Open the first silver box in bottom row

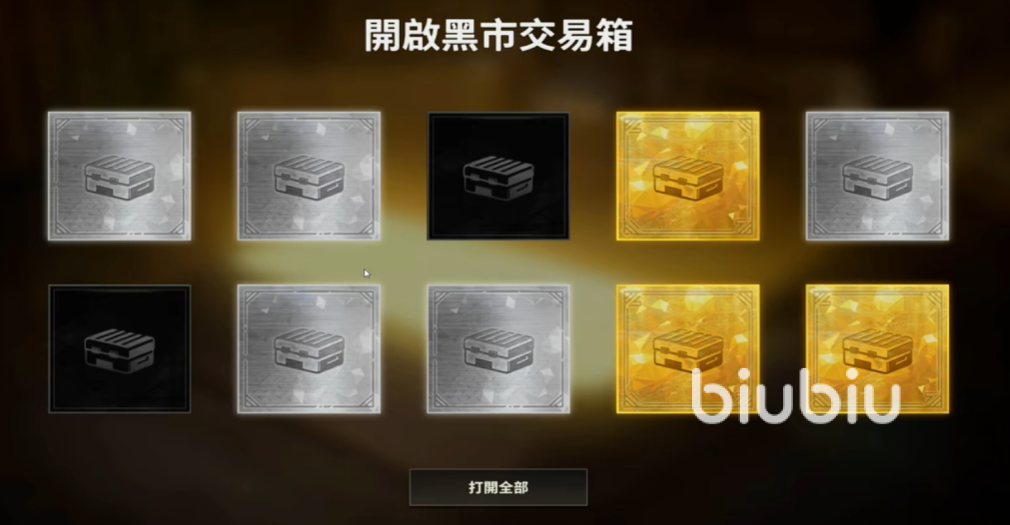[309, 348]
